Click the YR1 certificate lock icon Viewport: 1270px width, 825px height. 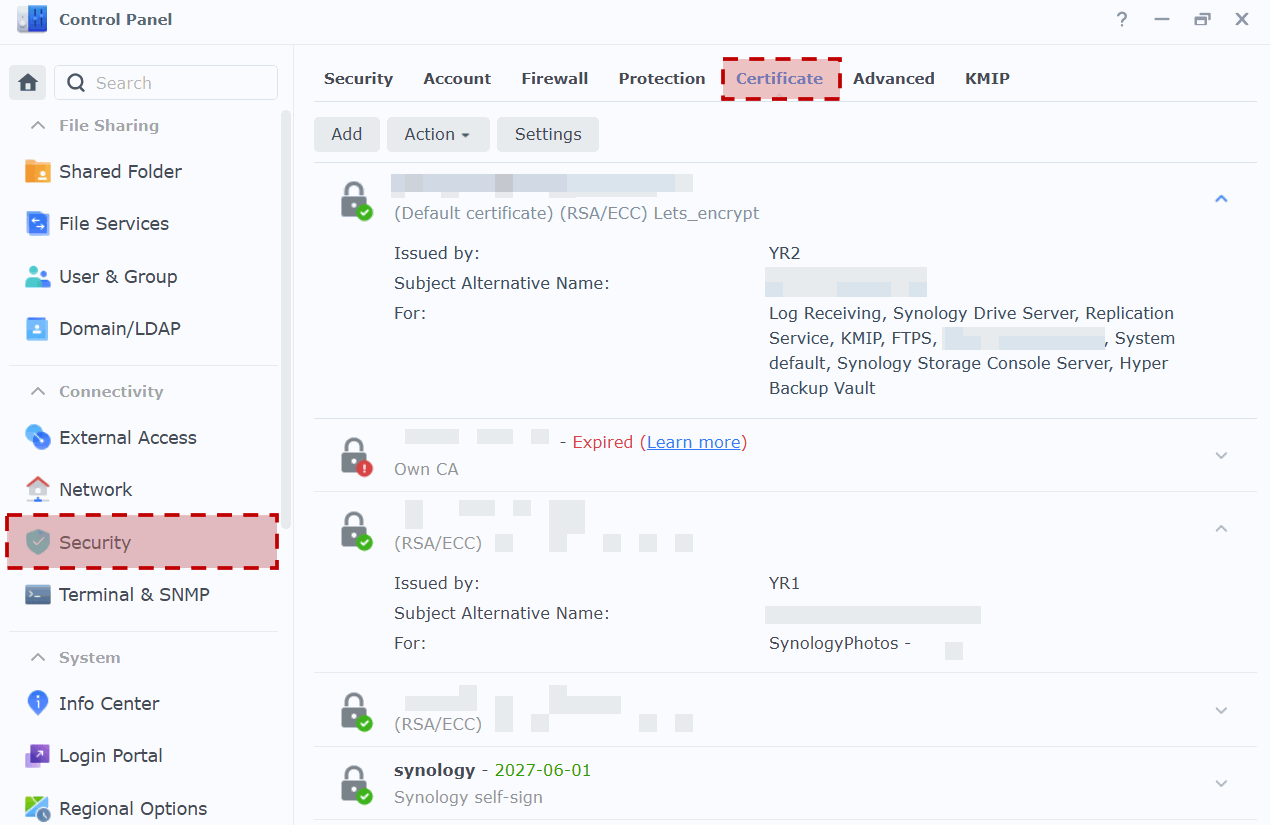355,531
